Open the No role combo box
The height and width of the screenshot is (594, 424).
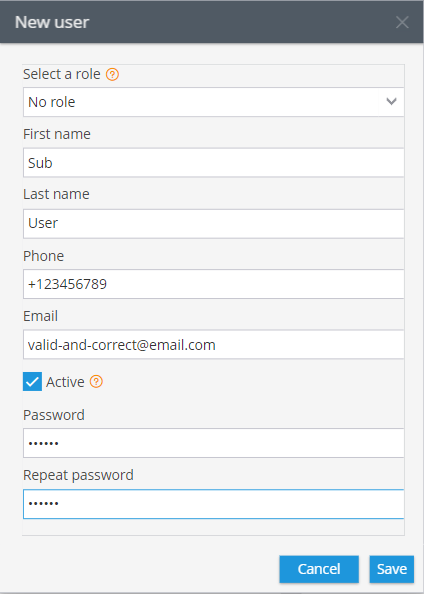(214, 102)
